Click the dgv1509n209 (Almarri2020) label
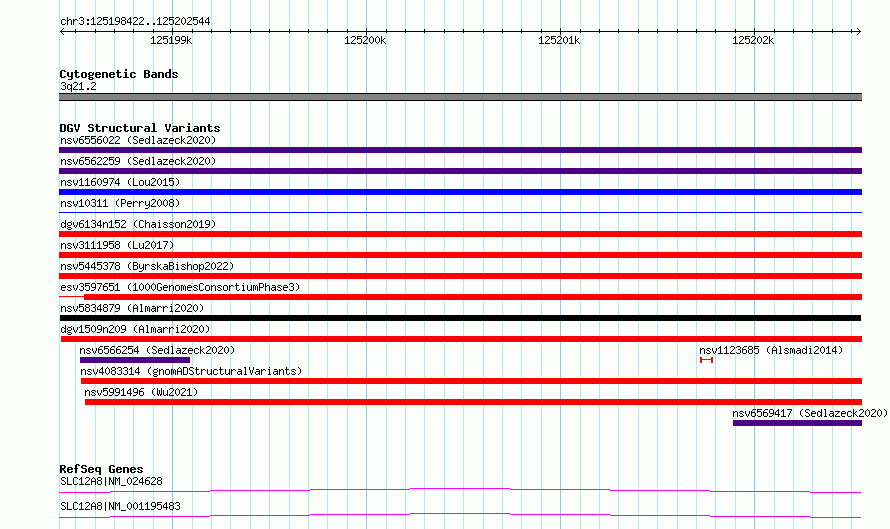 coord(135,329)
